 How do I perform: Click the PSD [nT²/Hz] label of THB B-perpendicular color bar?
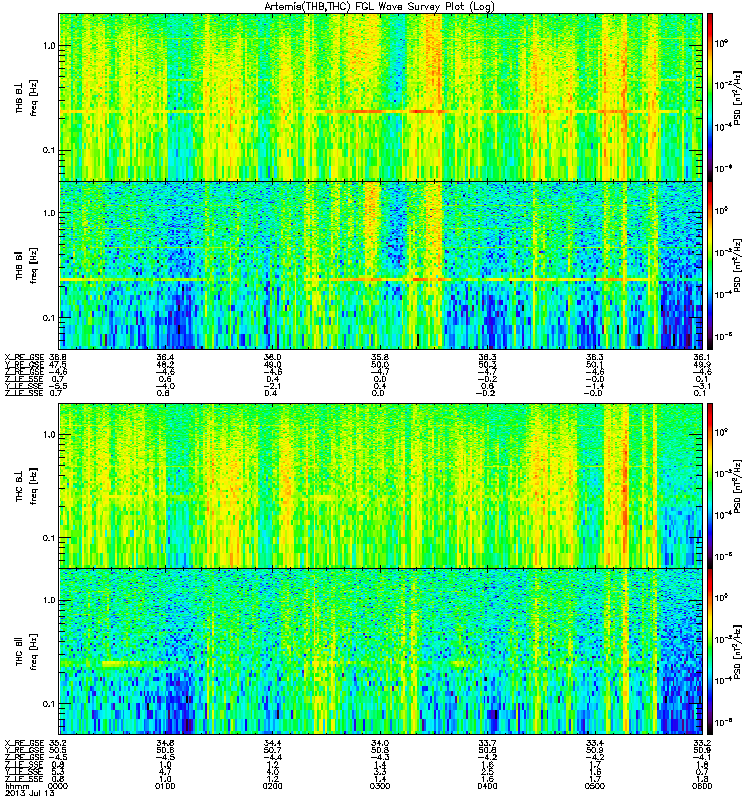[x=736, y=97]
